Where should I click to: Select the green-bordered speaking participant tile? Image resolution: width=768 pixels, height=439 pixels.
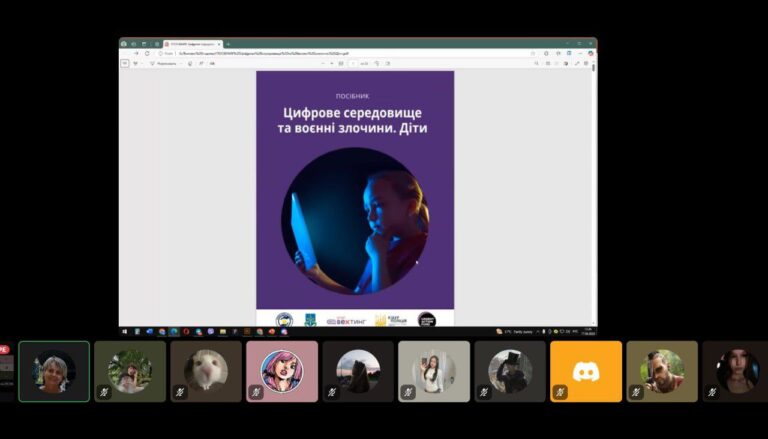54,371
